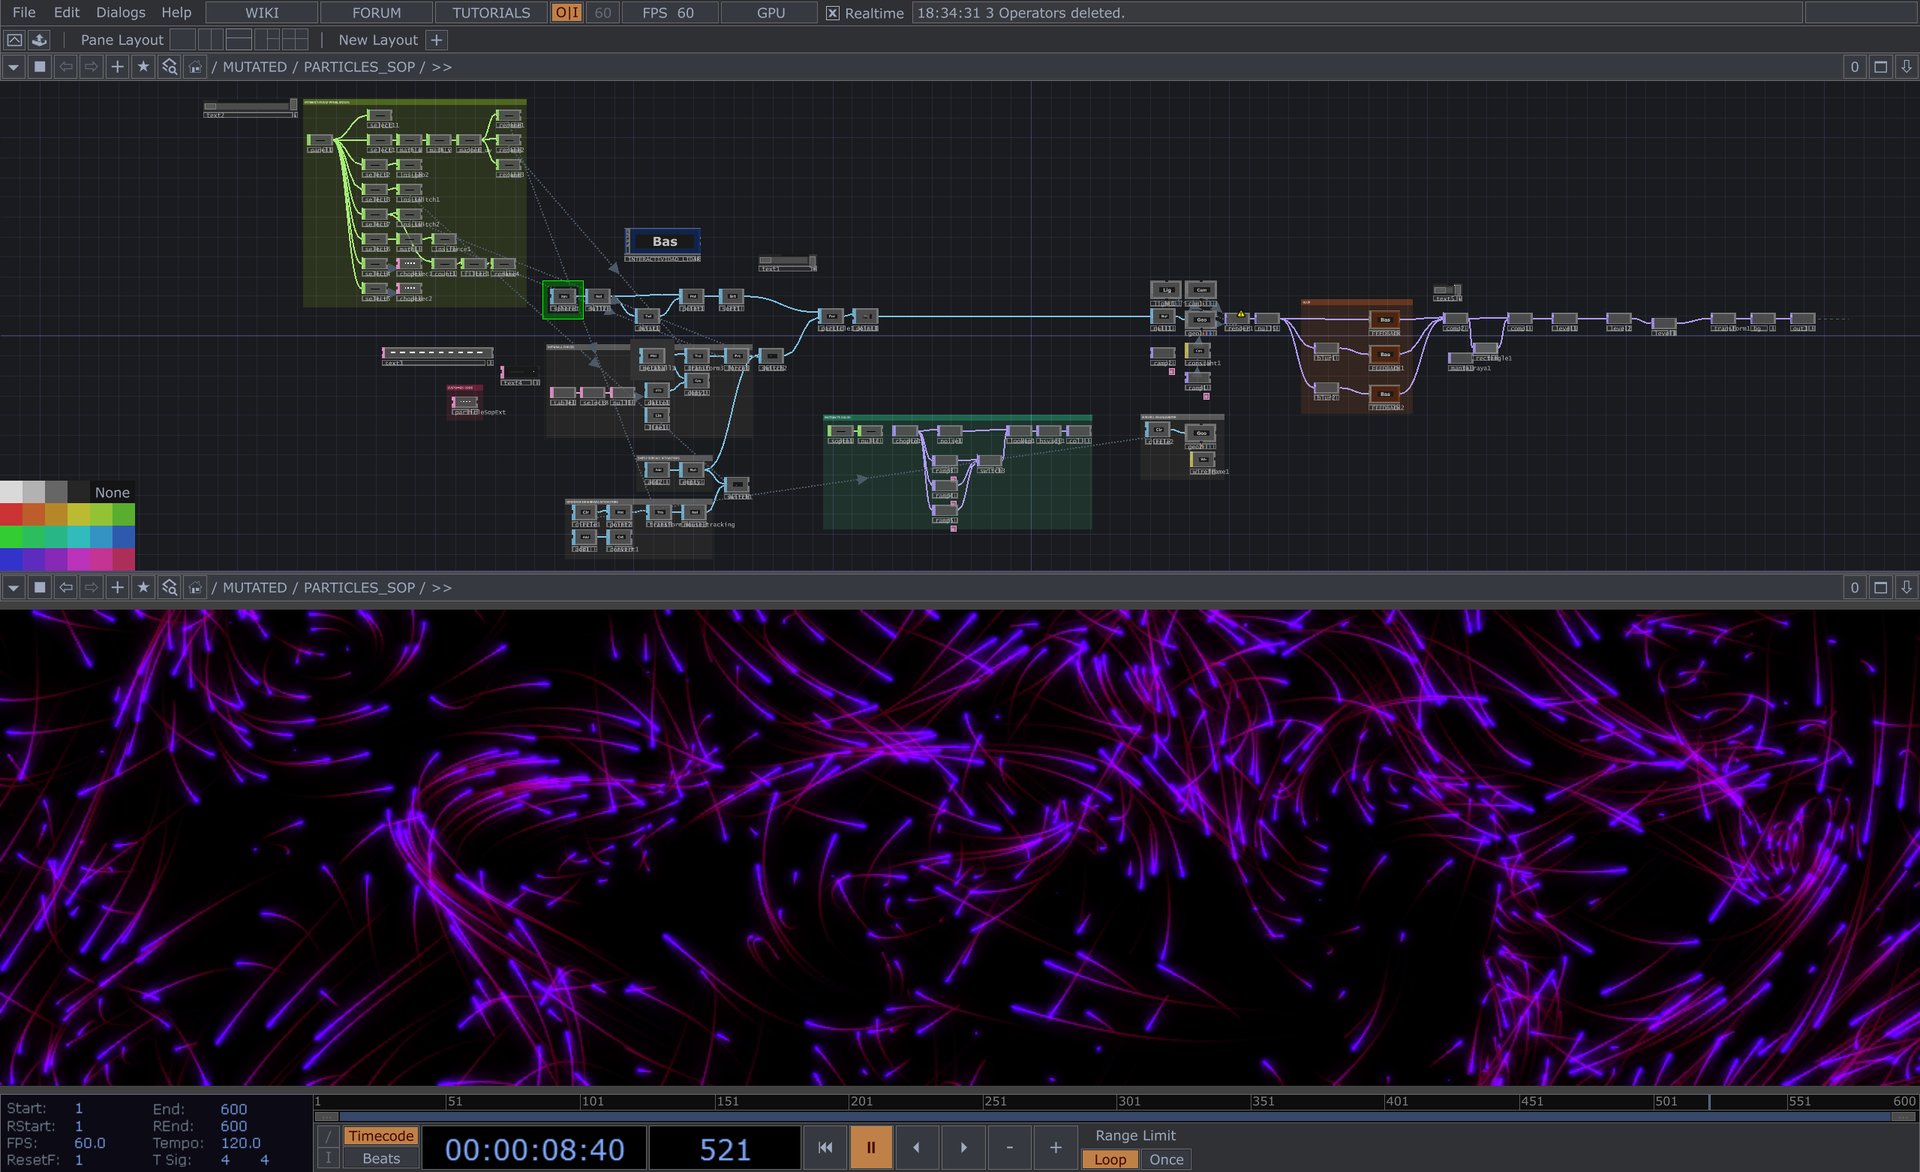Expand top pane path with >> arrows
Image resolution: width=1920 pixels, height=1172 pixels.
[x=441, y=67]
